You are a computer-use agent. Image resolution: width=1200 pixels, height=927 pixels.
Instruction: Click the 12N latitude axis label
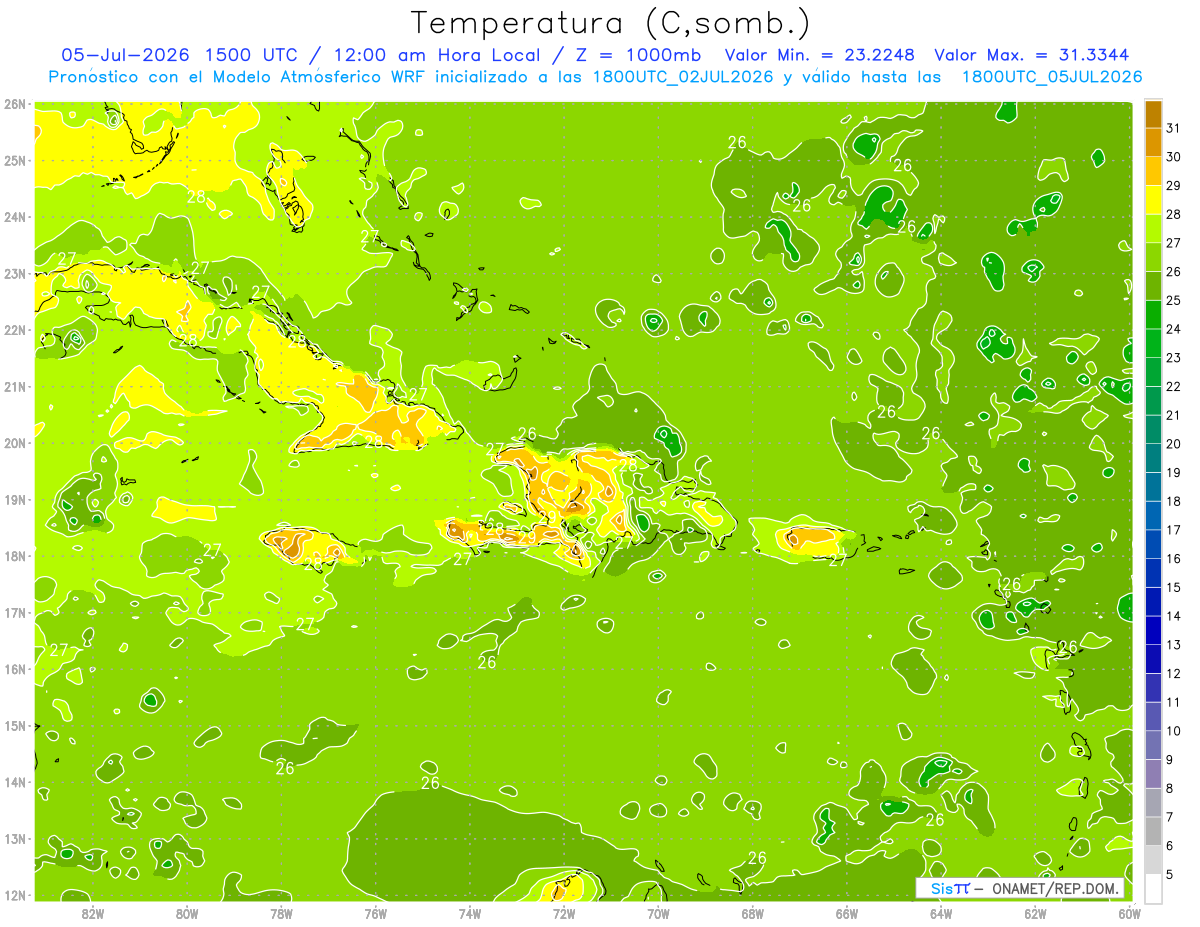(15, 895)
